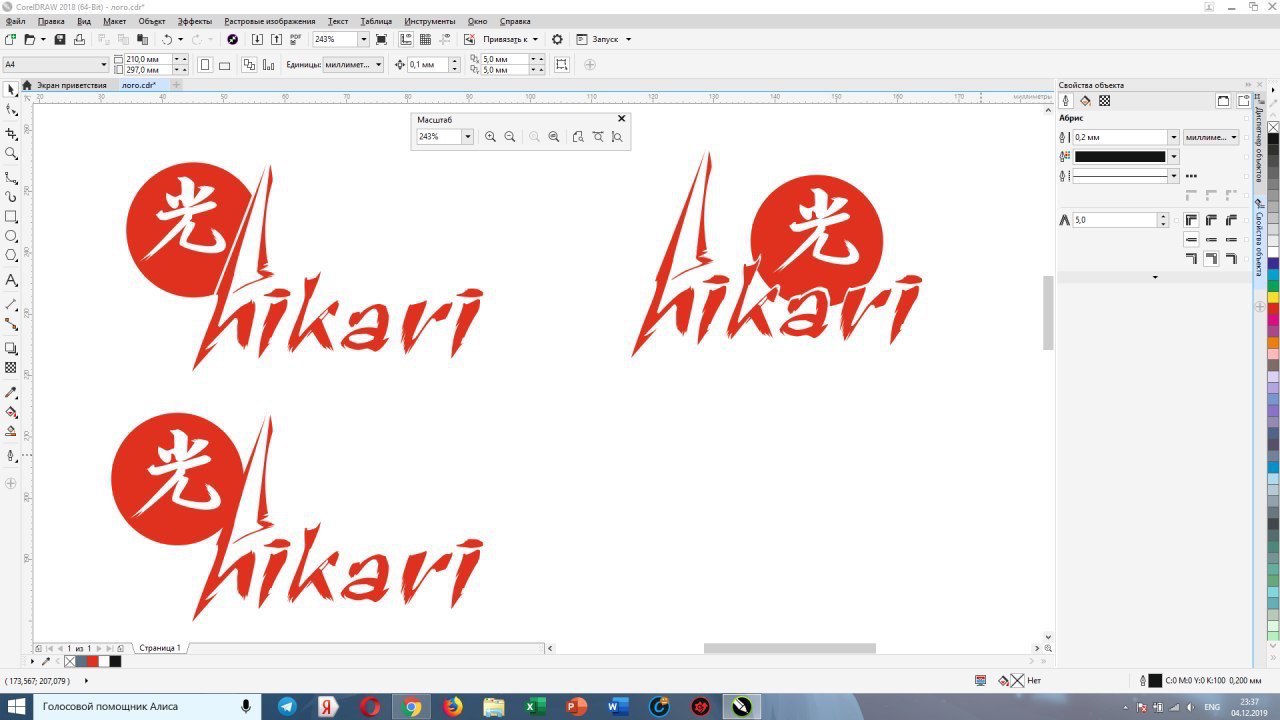
Task: Click the Publish to PDF icon
Action: (295, 39)
